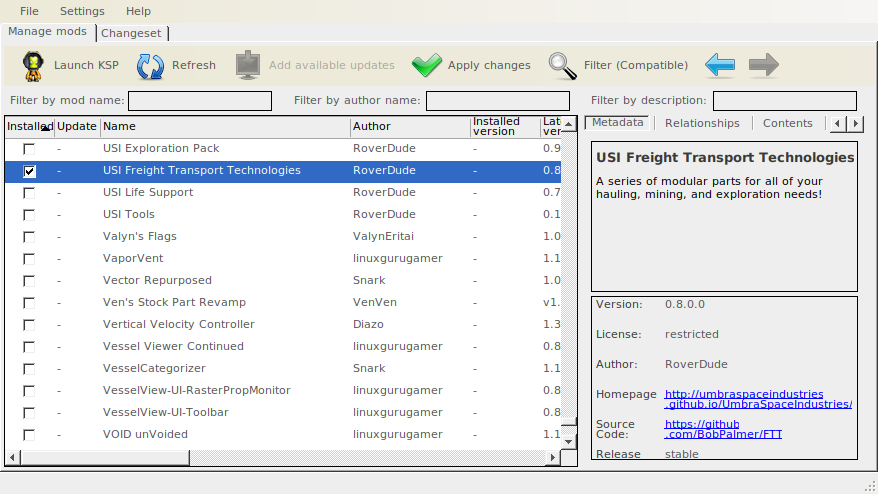Image resolution: width=878 pixels, height=494 pixels.
Task: Switch to the Changeset tab
Action: pyautogui.click(x=132, y=33)
